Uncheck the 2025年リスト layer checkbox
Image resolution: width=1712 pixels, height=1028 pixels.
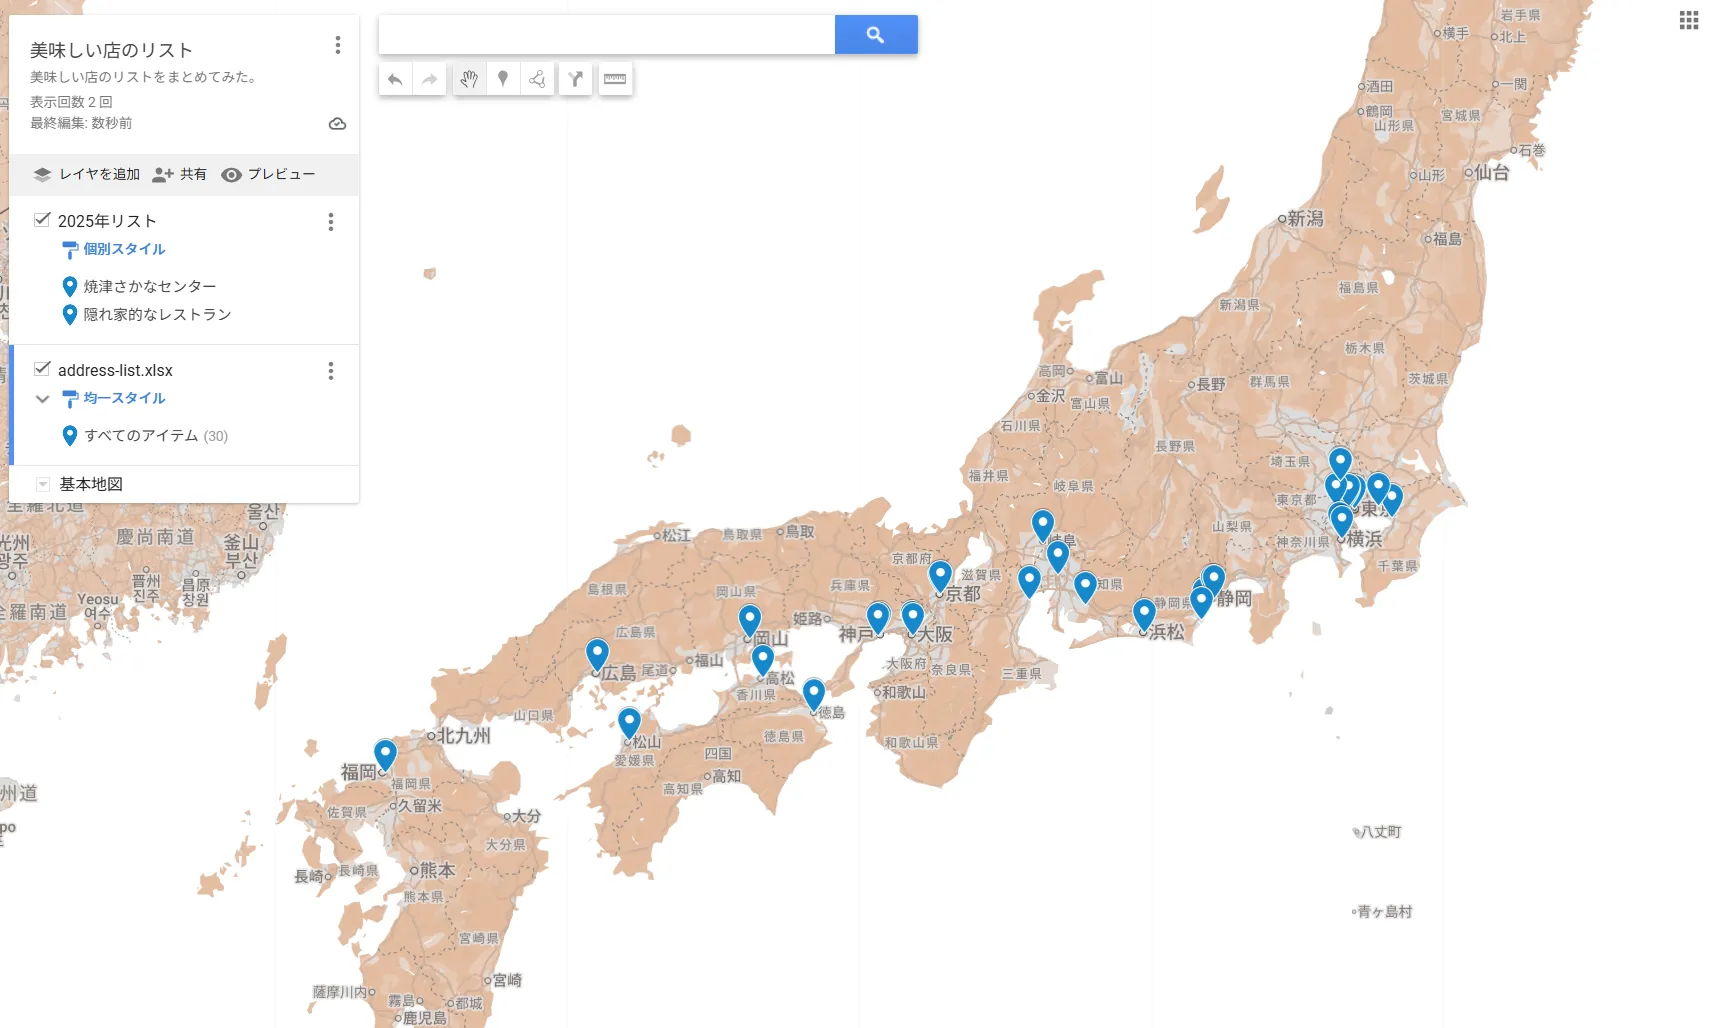42,220
